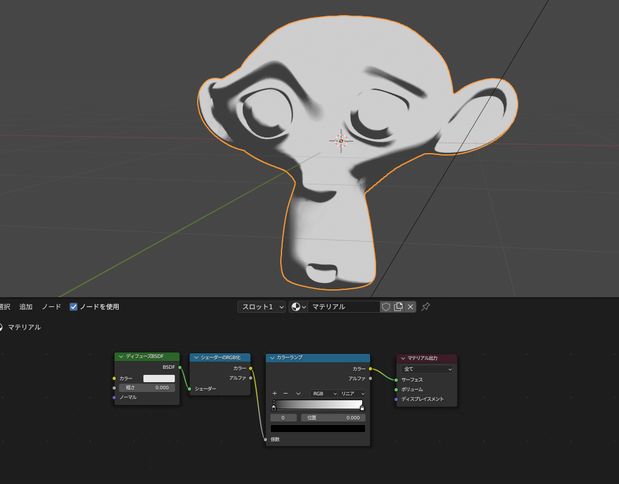Click the gradient bar of color ramp
This screenshot has height=484, width=619.
coord(318,404)
